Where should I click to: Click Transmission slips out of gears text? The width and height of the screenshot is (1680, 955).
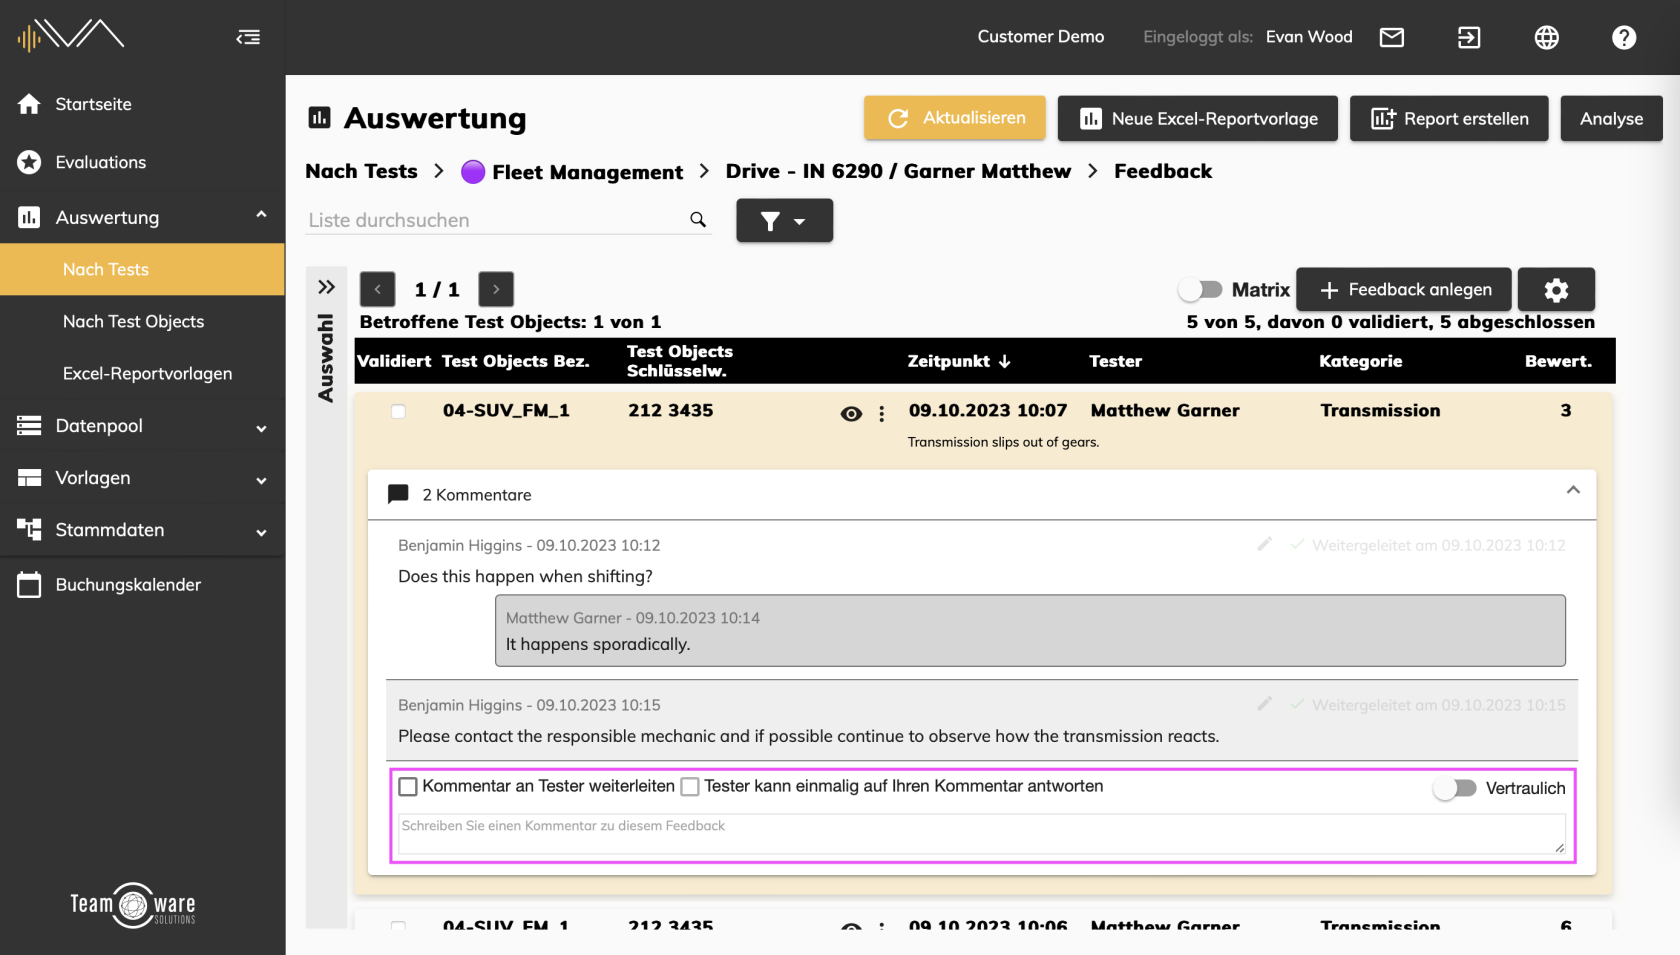[1003, 442]
